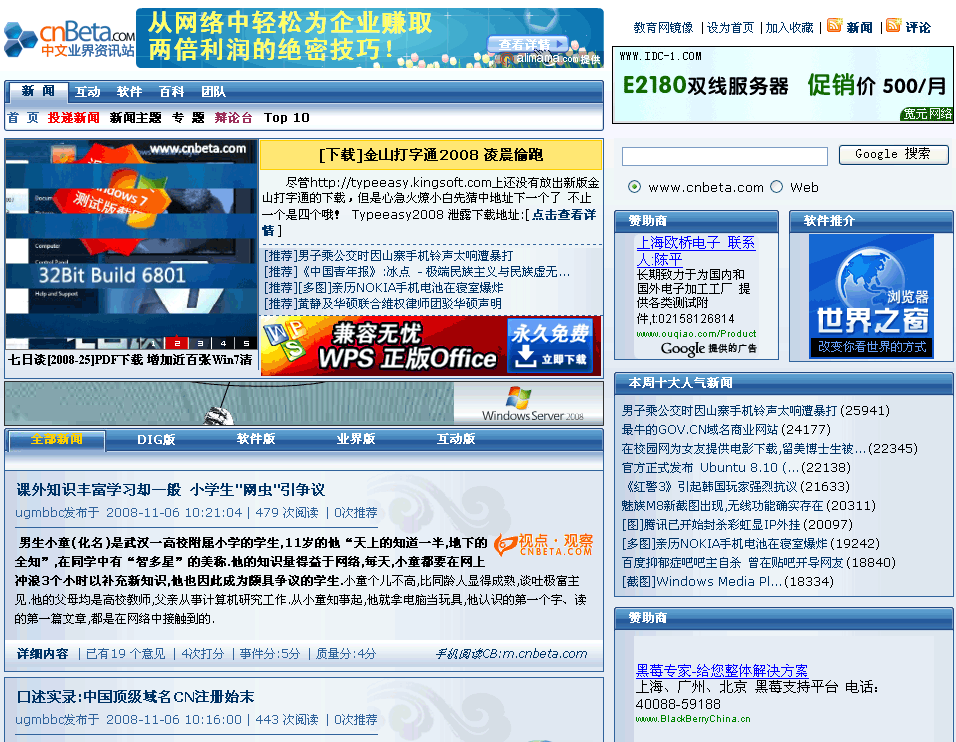Switch to the 全部新闻 tab

[x=57, y=439]
